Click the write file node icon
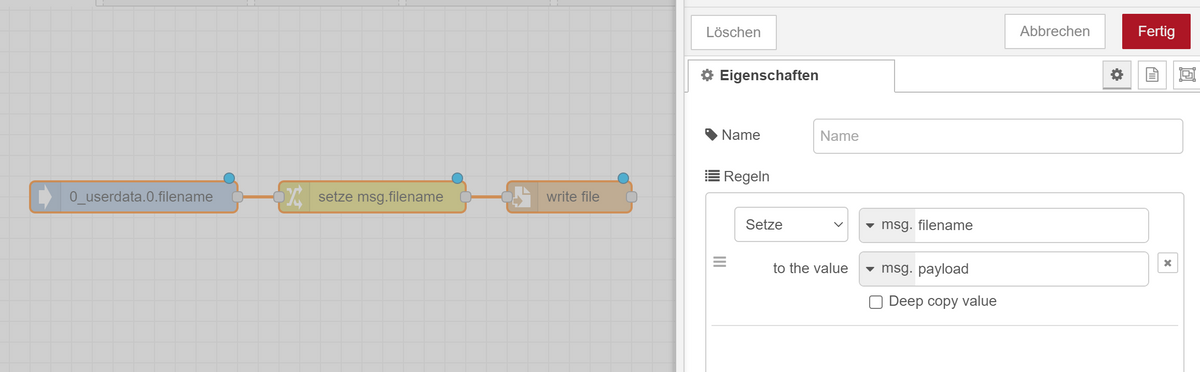 pyautogui.click(x=523, y=197)
